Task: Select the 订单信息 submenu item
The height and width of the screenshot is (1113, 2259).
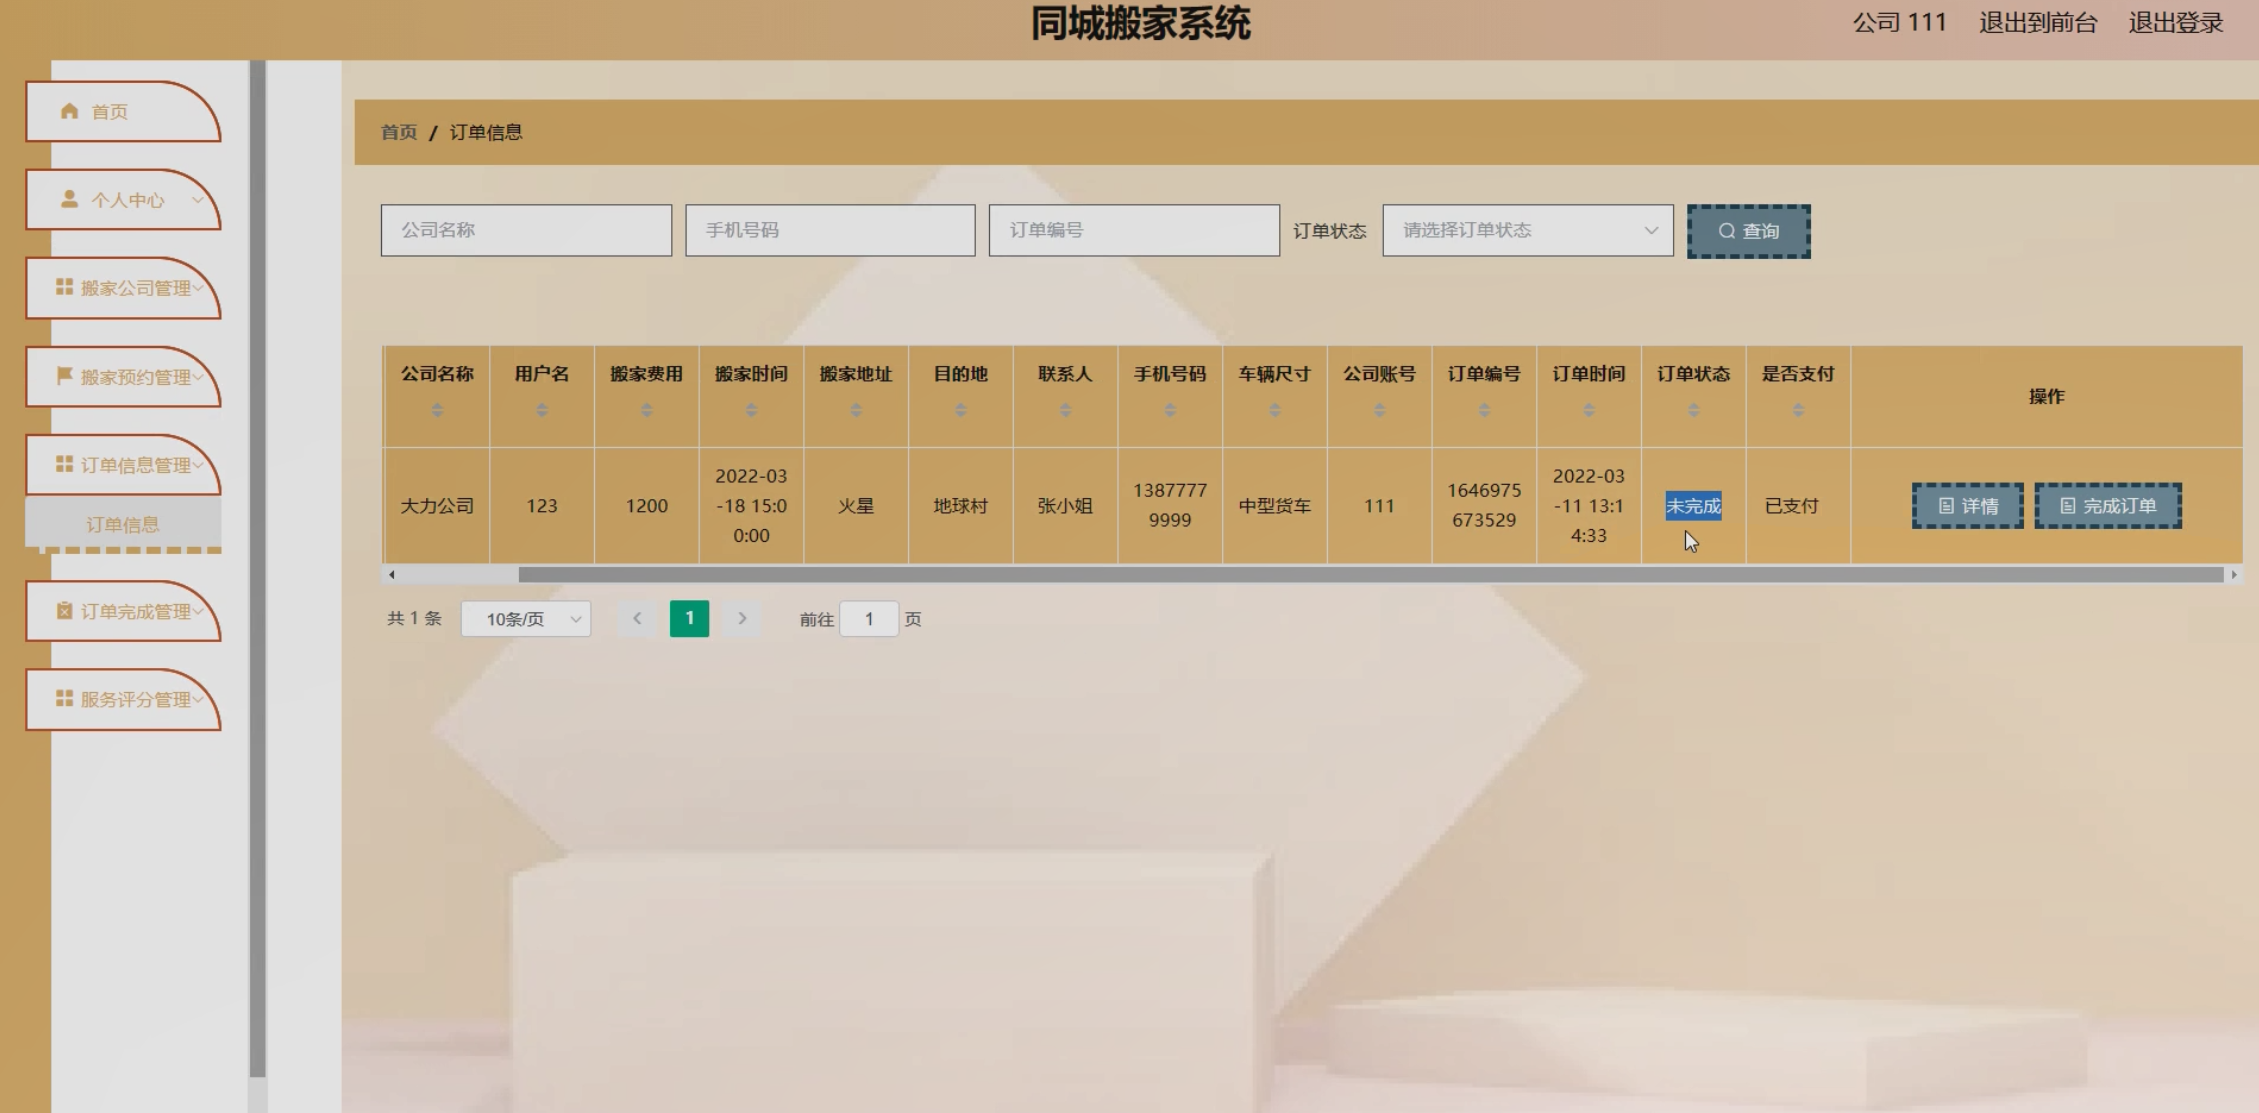Action: (x=123, y=524)
